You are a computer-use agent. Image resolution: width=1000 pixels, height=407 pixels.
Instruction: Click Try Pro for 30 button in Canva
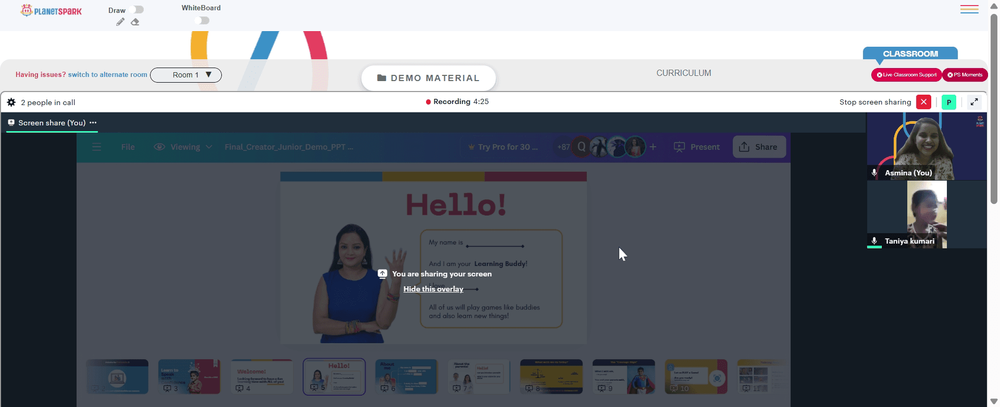coord(504,147)
